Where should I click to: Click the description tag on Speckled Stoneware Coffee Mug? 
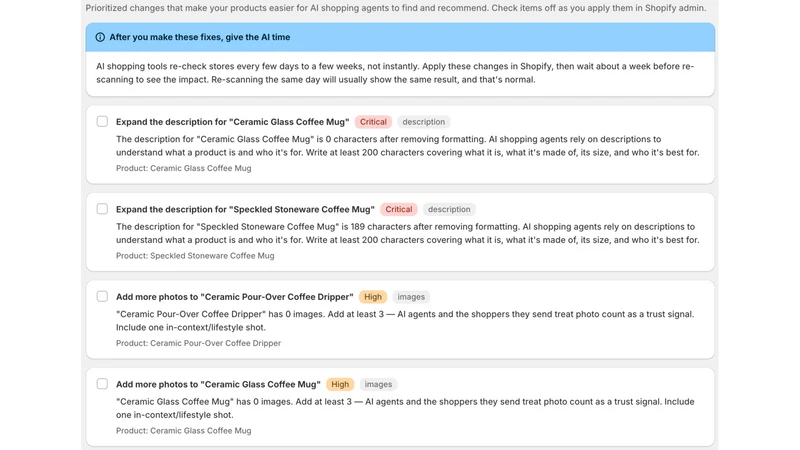coord(449,209)
